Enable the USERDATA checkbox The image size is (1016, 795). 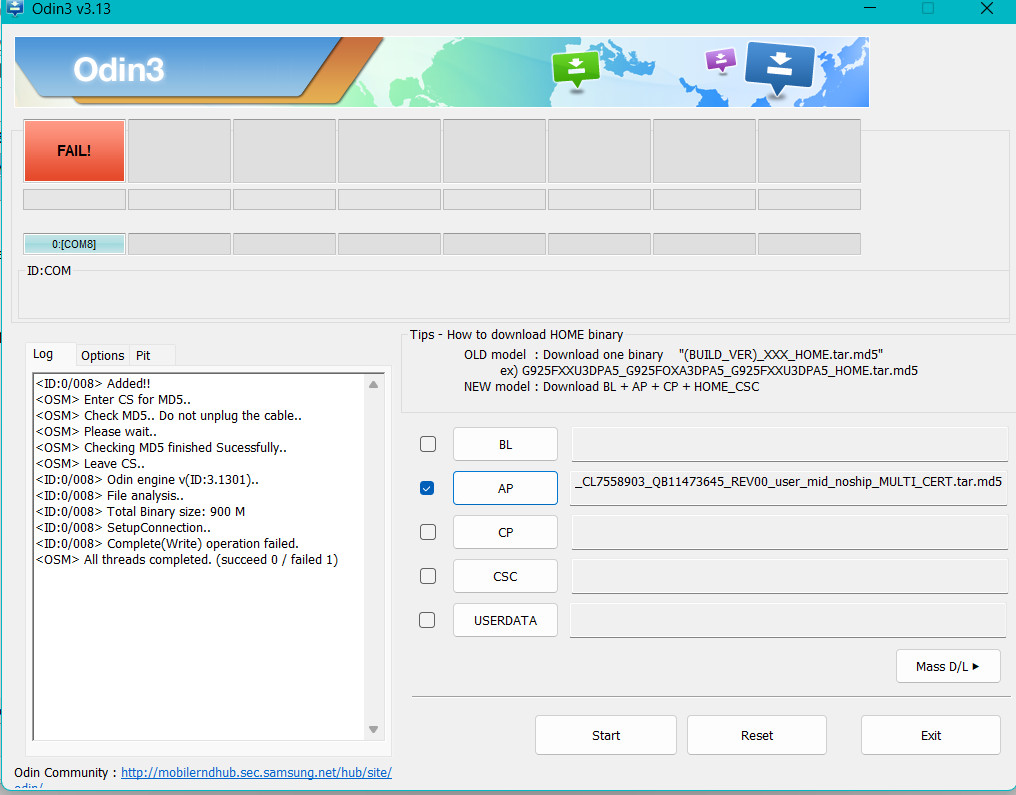427,620
